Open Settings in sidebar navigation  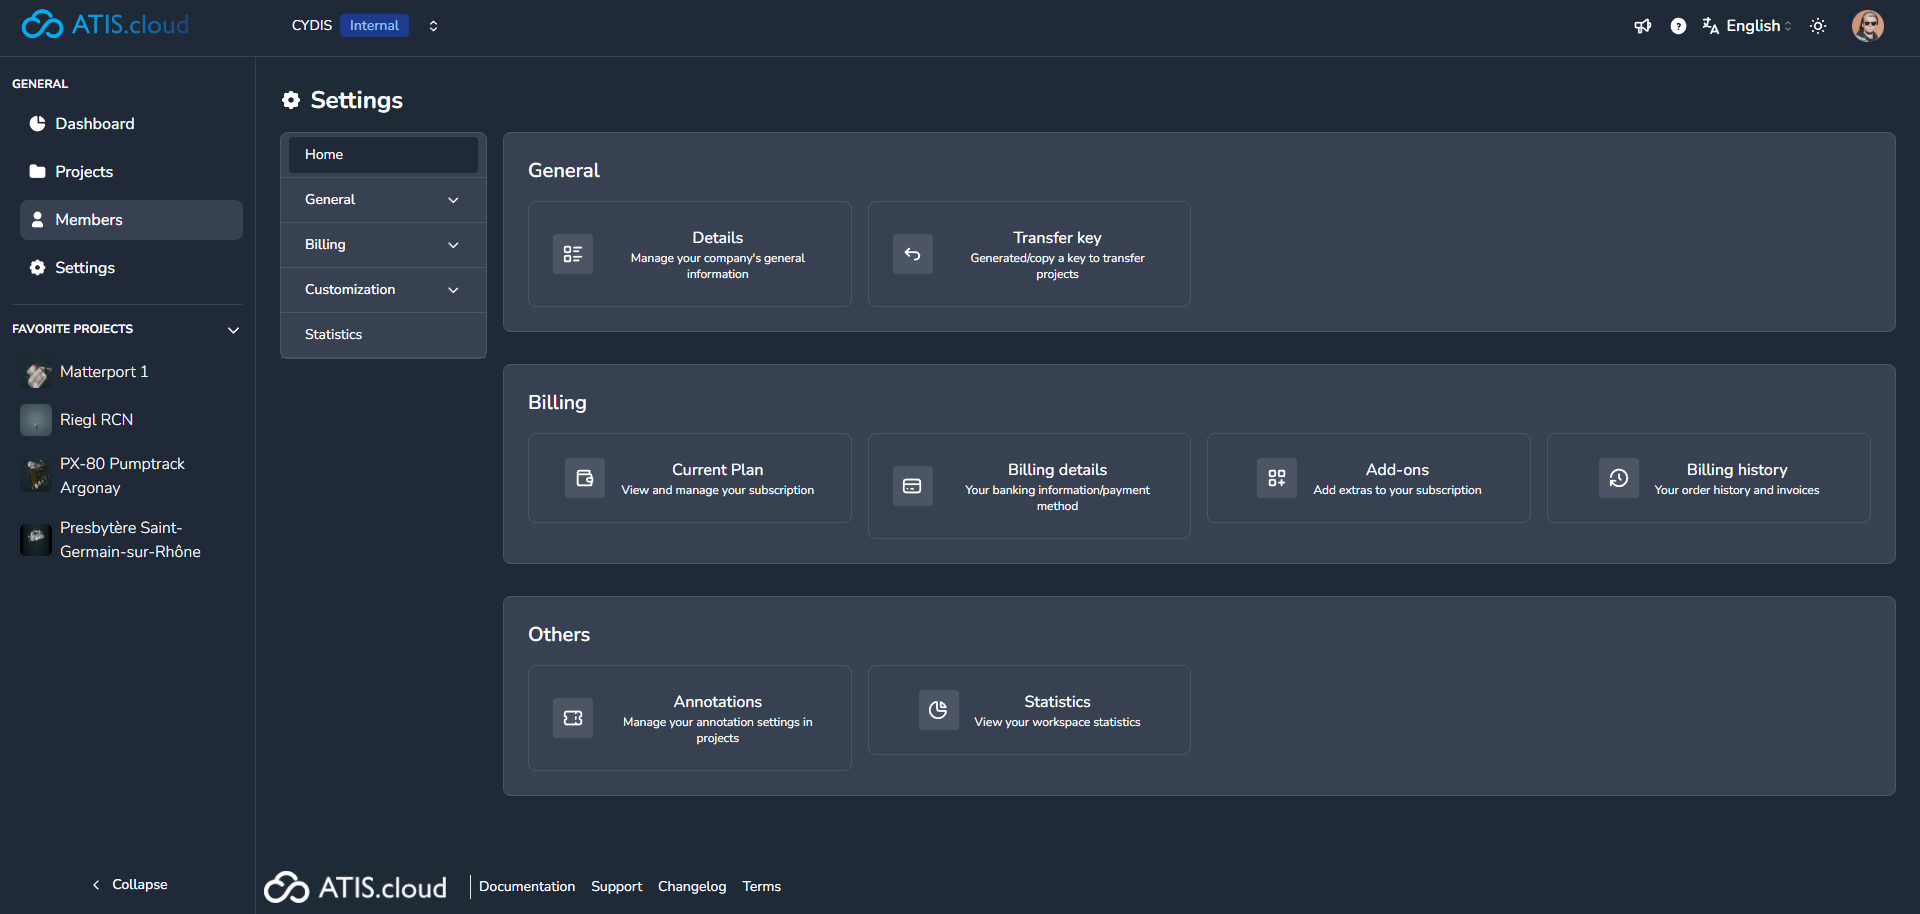[x=131, y=268]
